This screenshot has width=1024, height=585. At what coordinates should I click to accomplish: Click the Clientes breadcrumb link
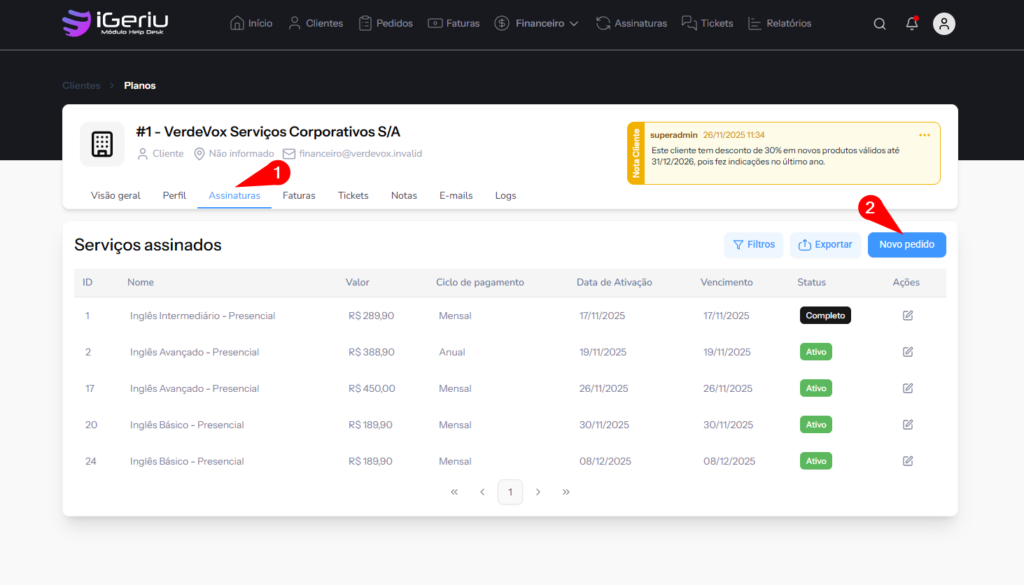click(x=81, y=86)
